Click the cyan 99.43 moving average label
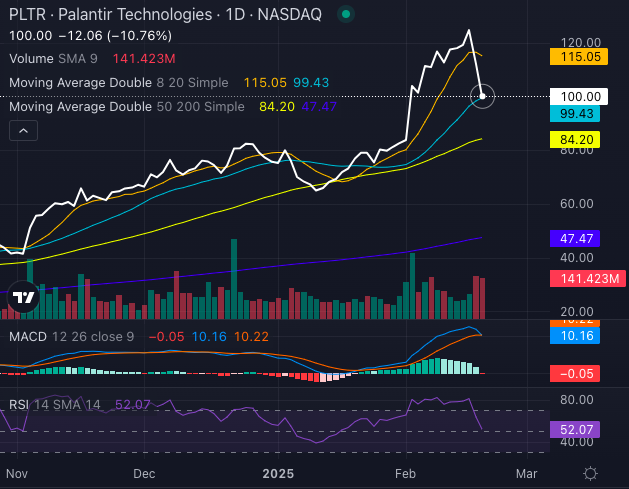The width and height of the screenshot is (629, 489). 579,114
